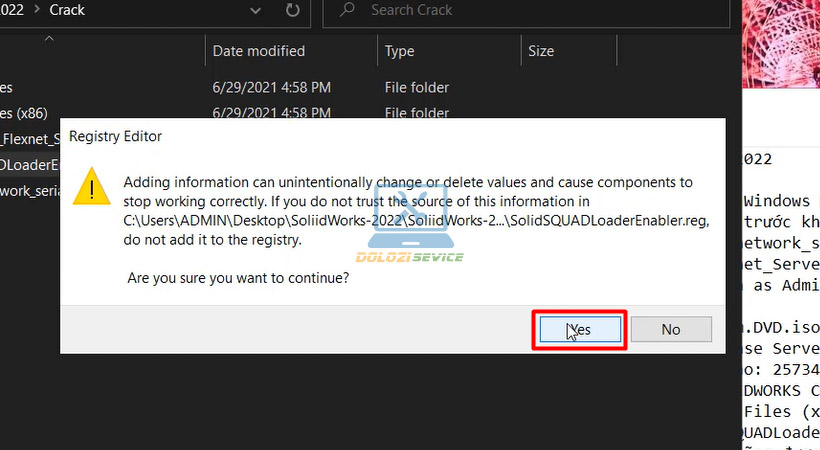The width and height of the screenshot is (820, 450).
Task: Sort files by Date modified column
Action: (x=258, y=51)
